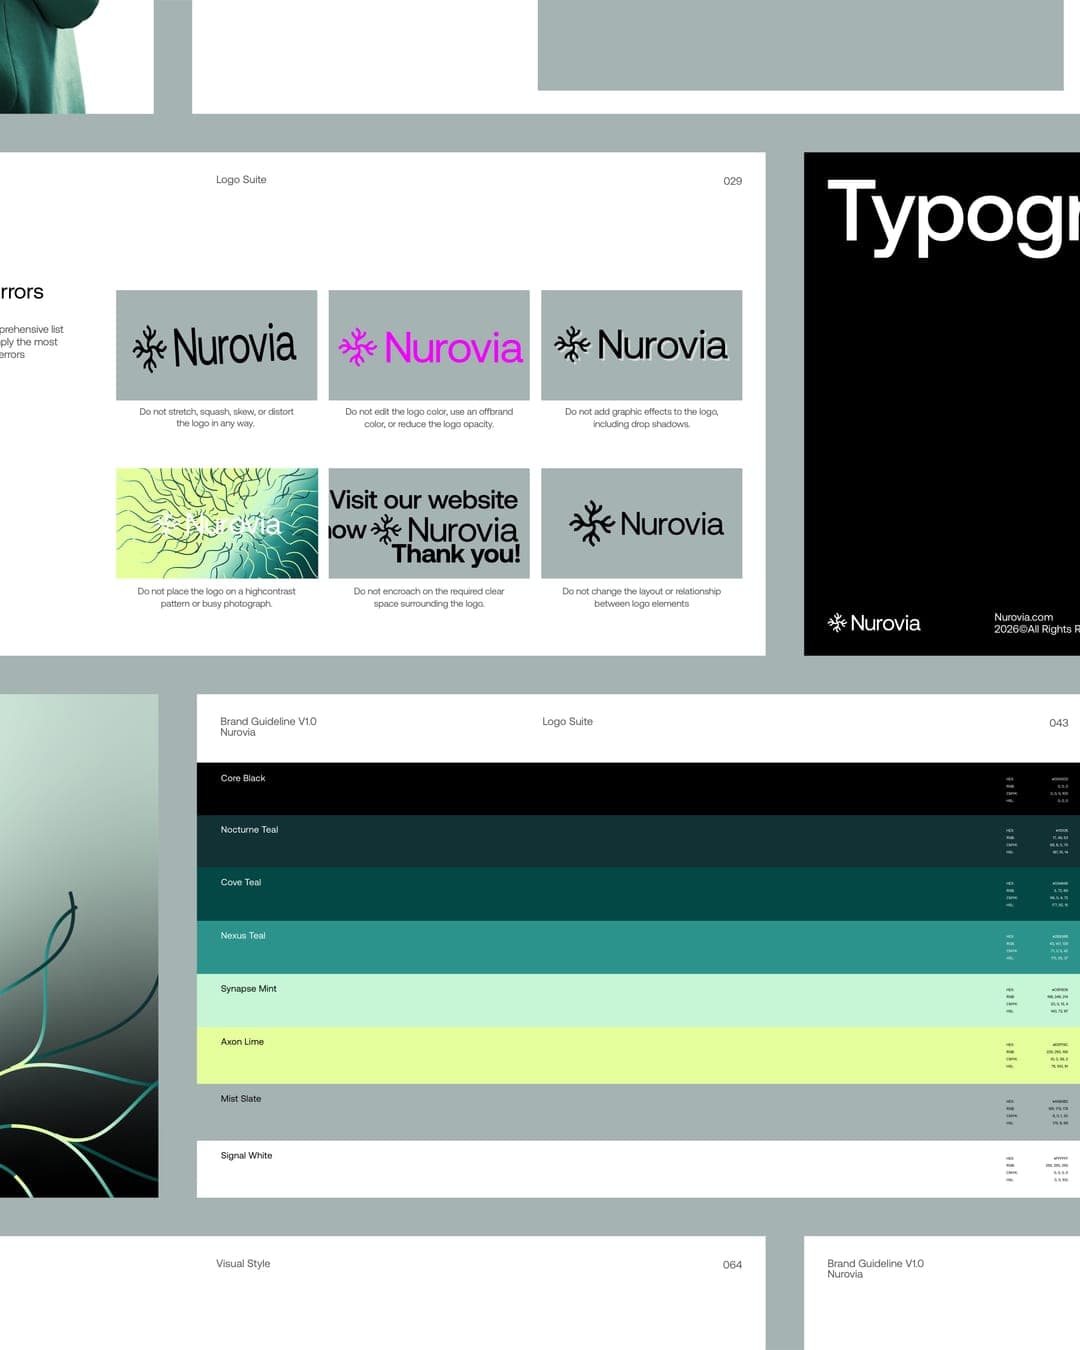1080x1350 pixels.
Task: Click the 'Logo Suite' header on page 043
Action: (567, 721)
